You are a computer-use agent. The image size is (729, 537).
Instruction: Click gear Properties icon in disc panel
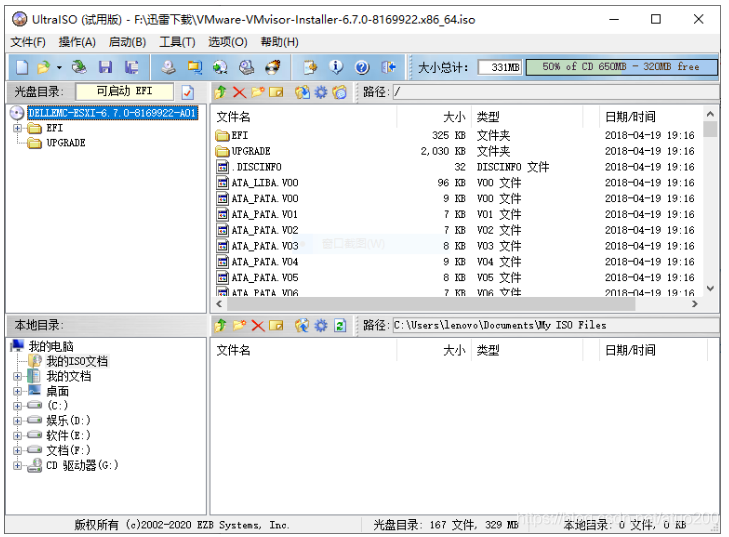[x=321, y=92]
